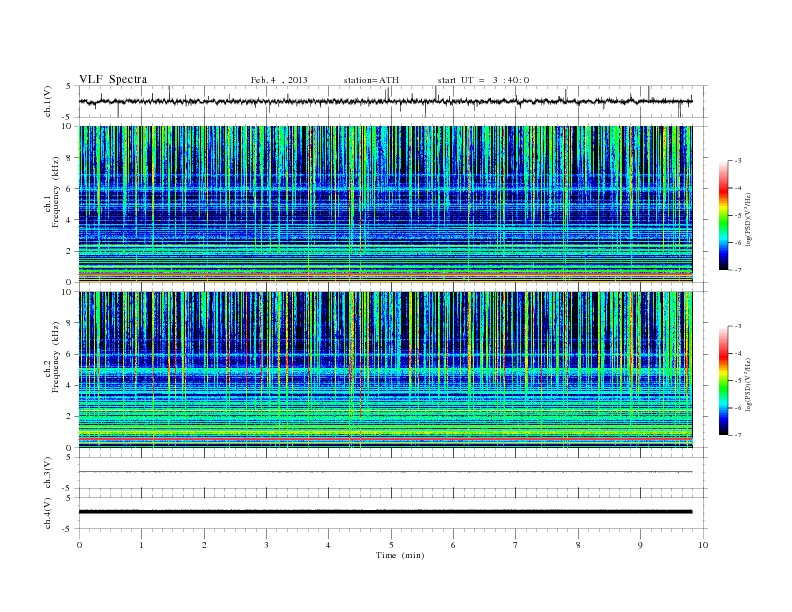
Task: Select the 'ch.3(V)' axis label
Action: point(48,473)
